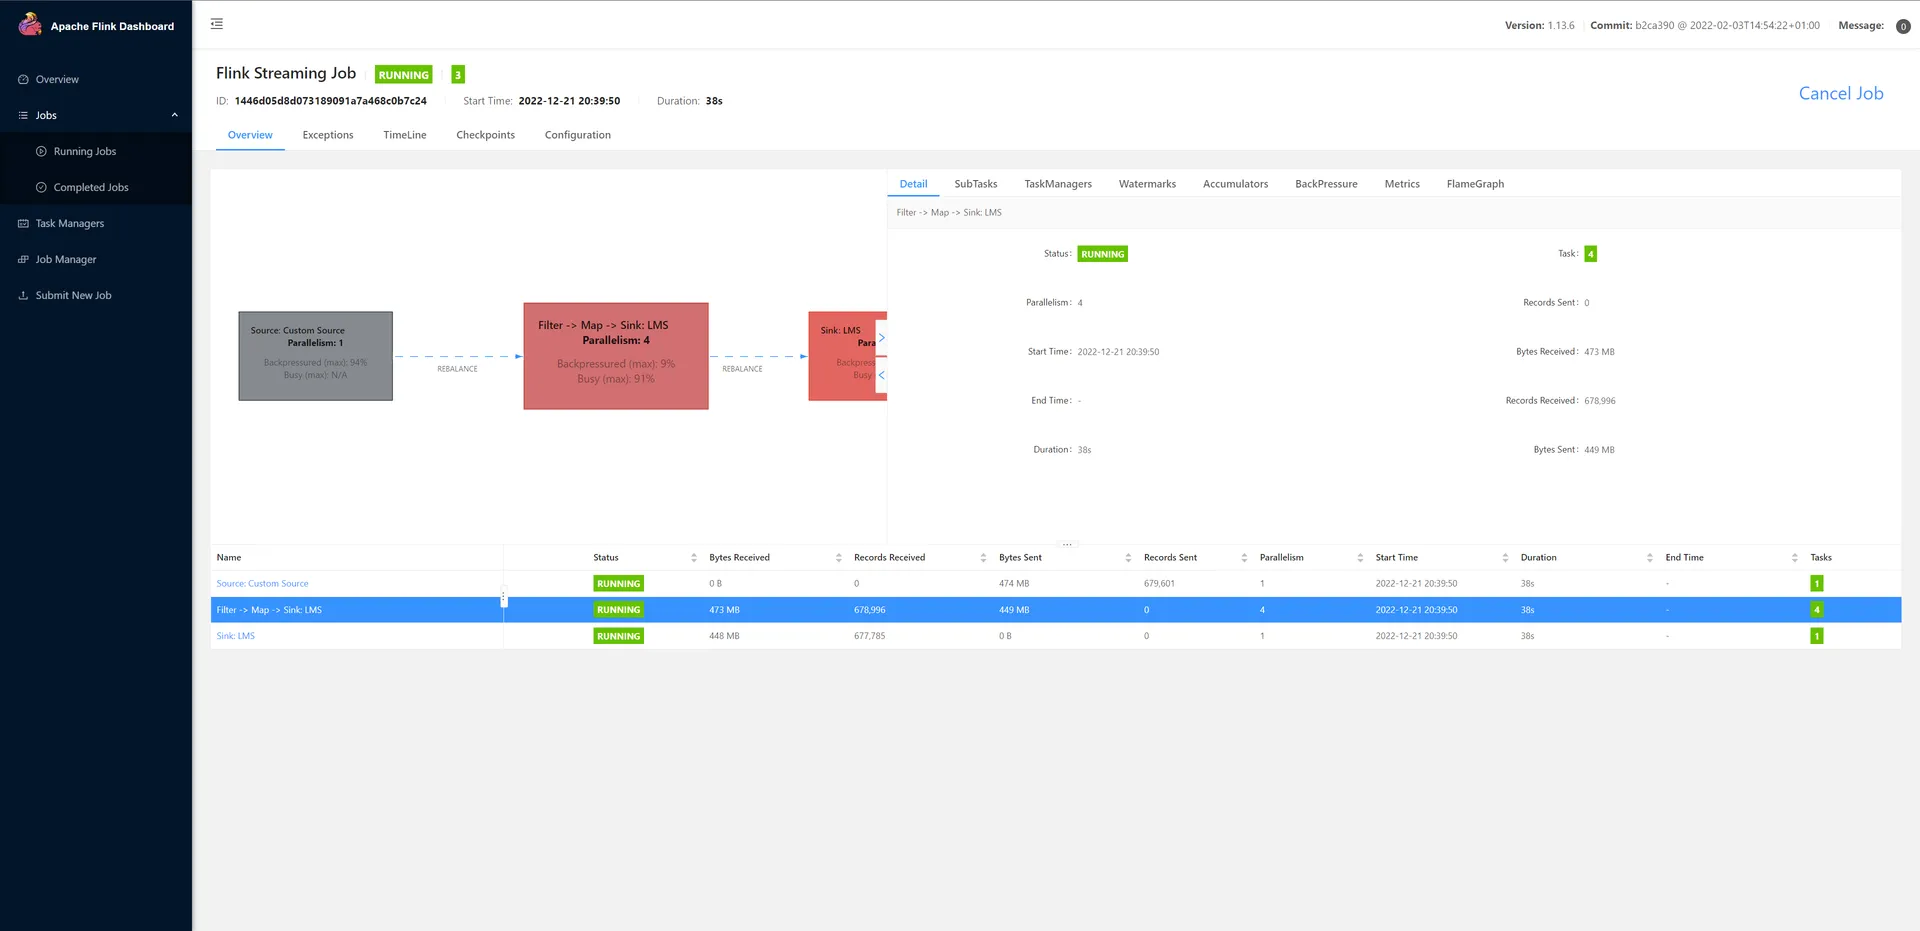Click the Cancel Job link

[x=1840, y=93]
